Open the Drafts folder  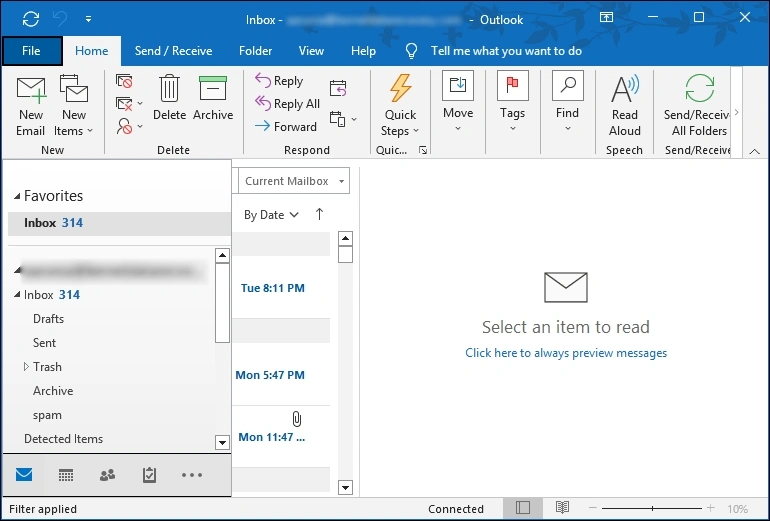[48, 319]
